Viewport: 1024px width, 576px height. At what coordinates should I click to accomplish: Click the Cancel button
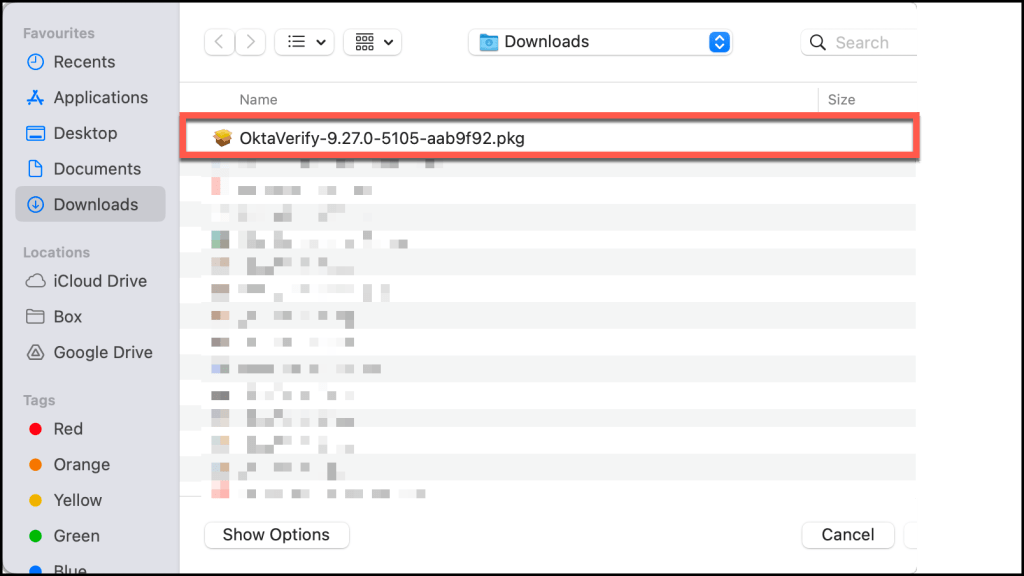click(847, 535)
